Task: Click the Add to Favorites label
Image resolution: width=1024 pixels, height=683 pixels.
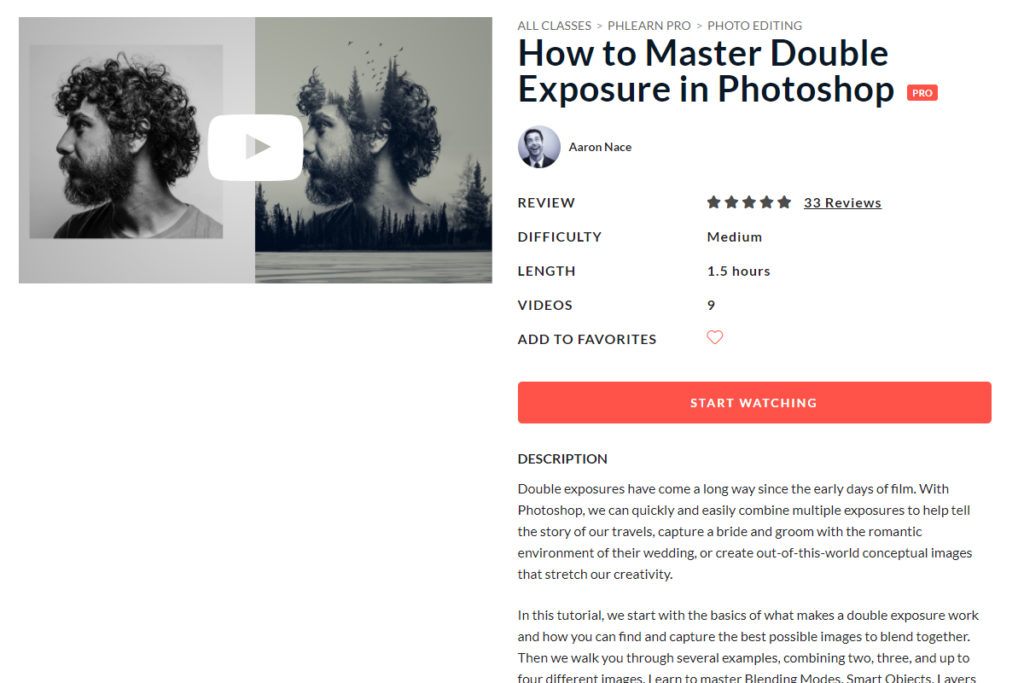Action: [587, 340]
